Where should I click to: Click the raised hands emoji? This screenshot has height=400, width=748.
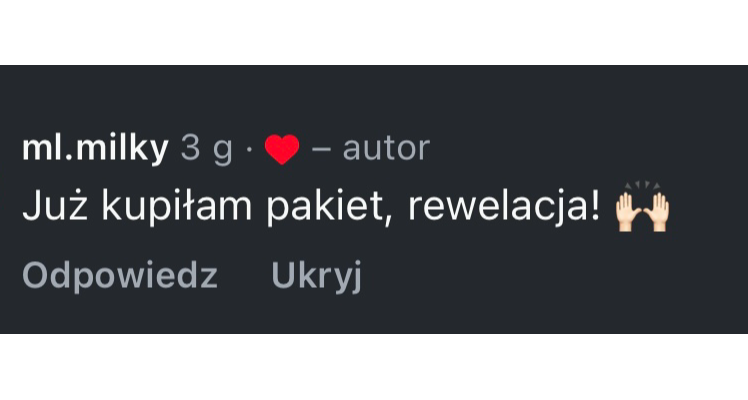643,206
